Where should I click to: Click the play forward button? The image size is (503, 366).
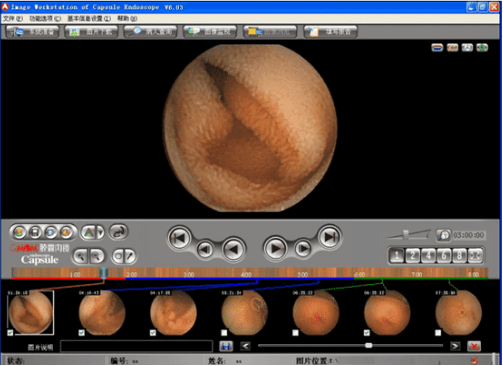pos(276,248)
